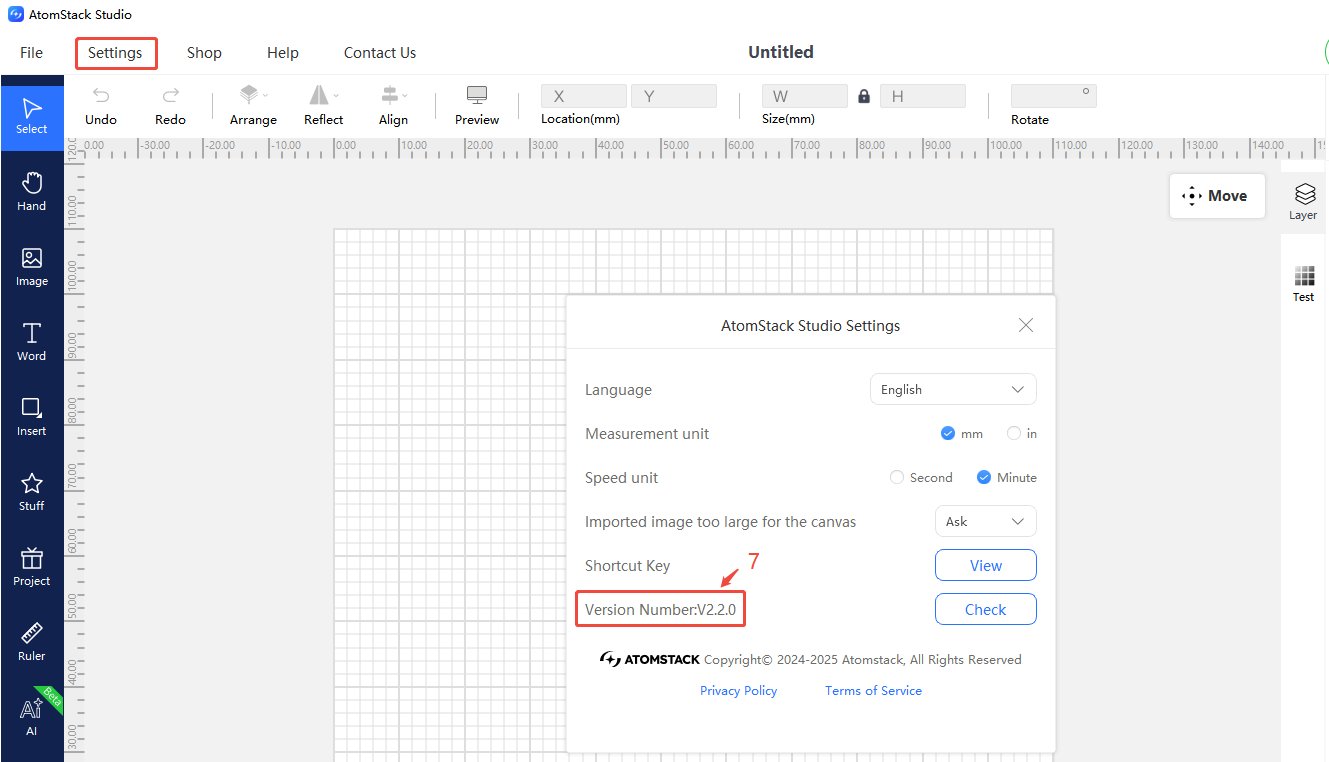The width and height of the screenshot is (1329, 762).
Task: Click the Rotate angle field
Action: click(x=1054, y=96)
